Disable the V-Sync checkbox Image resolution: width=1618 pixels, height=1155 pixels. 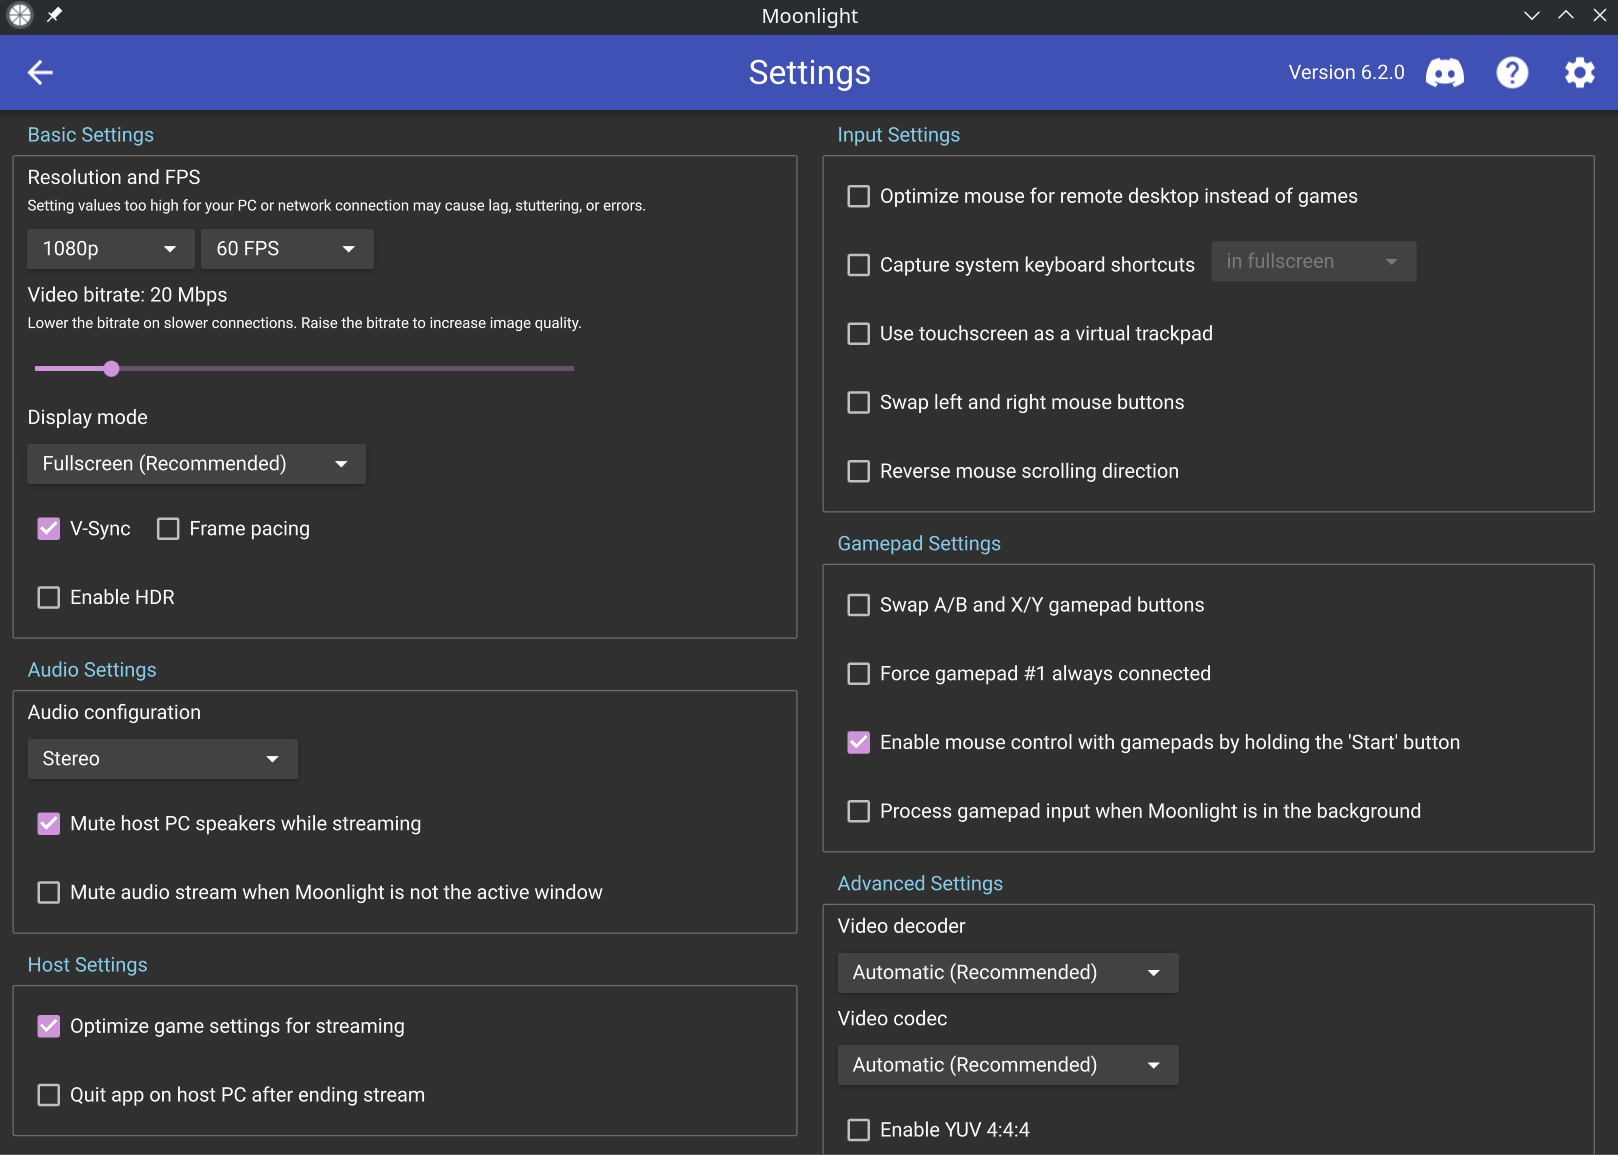click(49, 529)
